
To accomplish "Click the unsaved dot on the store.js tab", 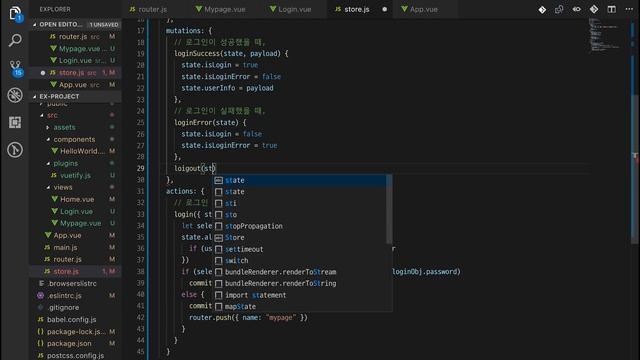I will [384, 9].
